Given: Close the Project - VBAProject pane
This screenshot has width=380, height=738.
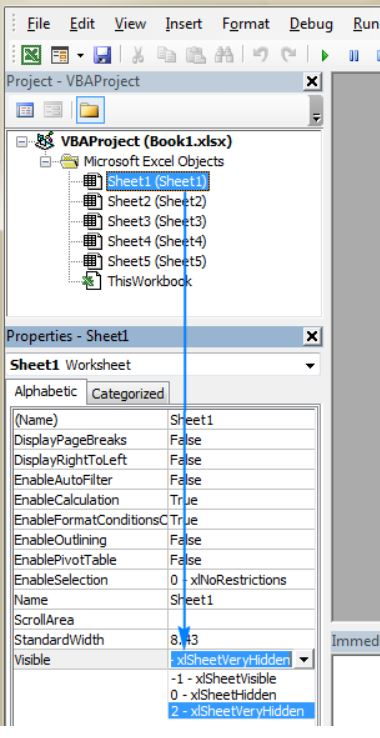Looking at the screenshot, I should [312, 82].
